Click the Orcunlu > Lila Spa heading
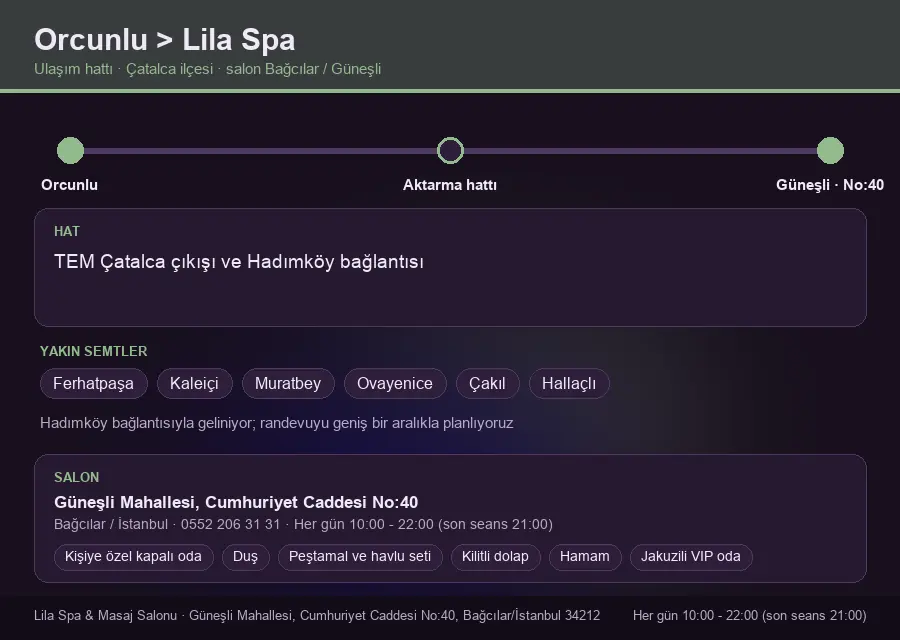 click(165, 40)
